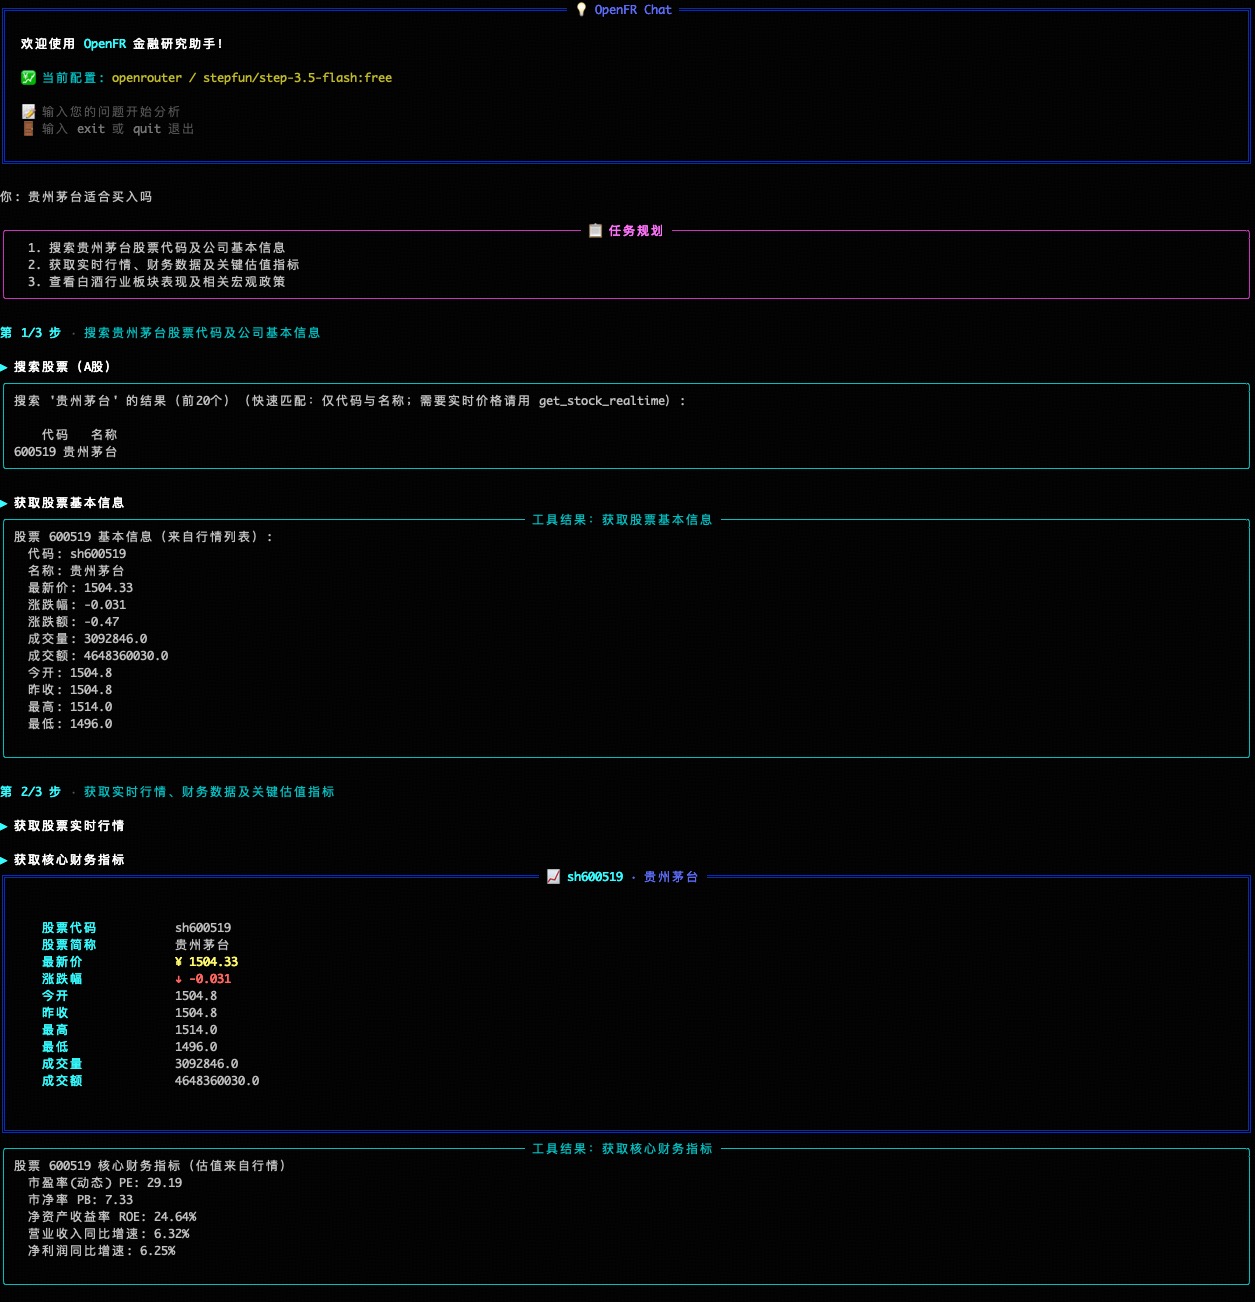Click the 🚪 door icon beside exit instruction

[28, 128]
